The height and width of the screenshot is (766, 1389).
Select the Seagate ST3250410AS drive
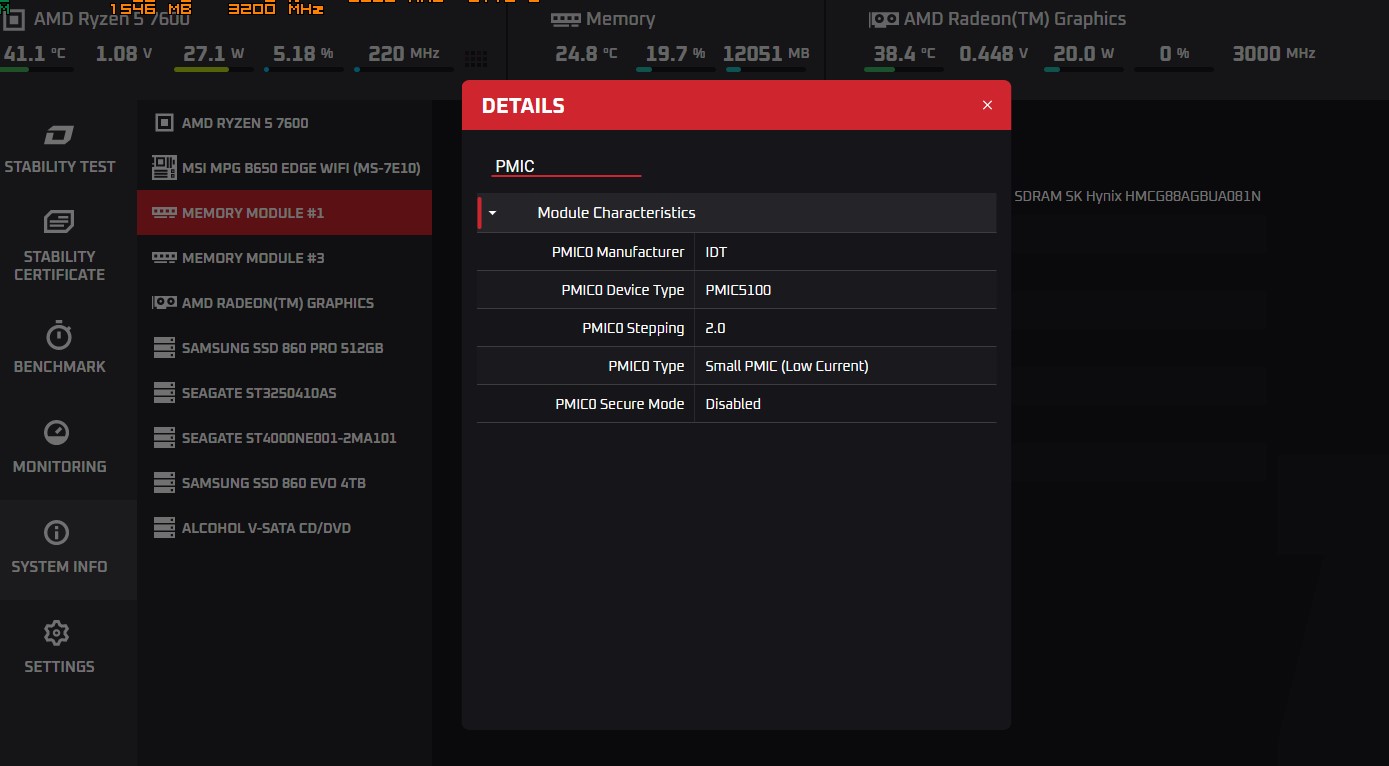(284, 393)
